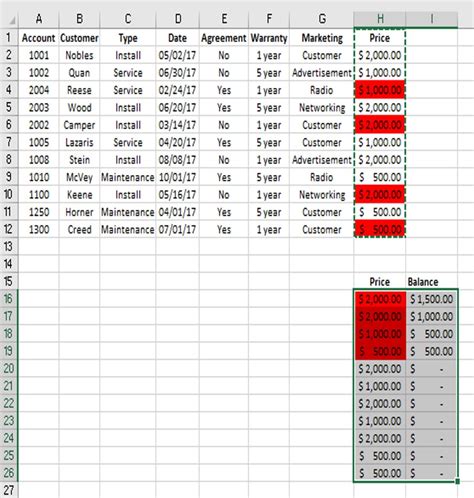
Task: Select row 1 header
Action: coord(9,38)
